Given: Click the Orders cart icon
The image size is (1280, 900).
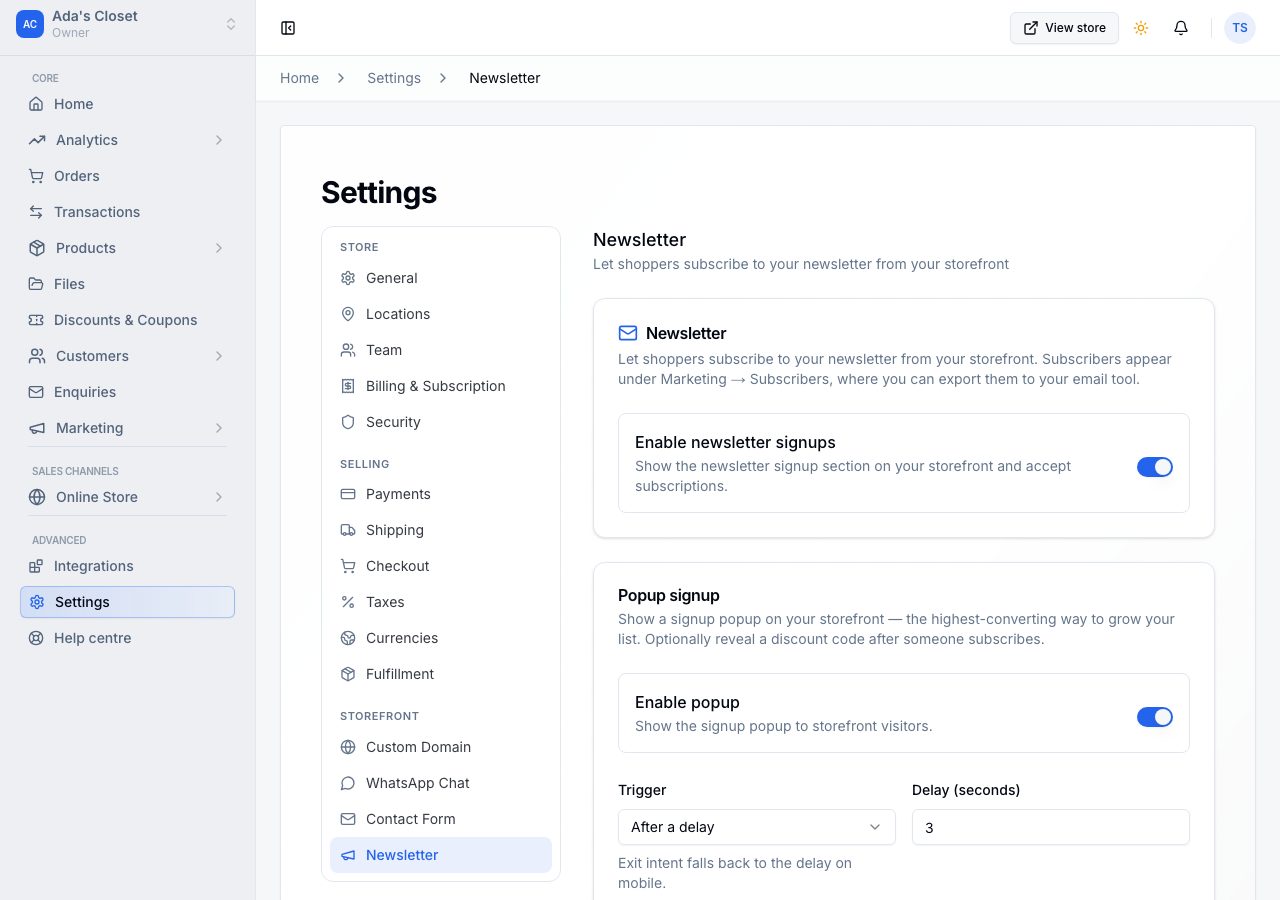Looking at the screenshot, I should tap(36, 176).
